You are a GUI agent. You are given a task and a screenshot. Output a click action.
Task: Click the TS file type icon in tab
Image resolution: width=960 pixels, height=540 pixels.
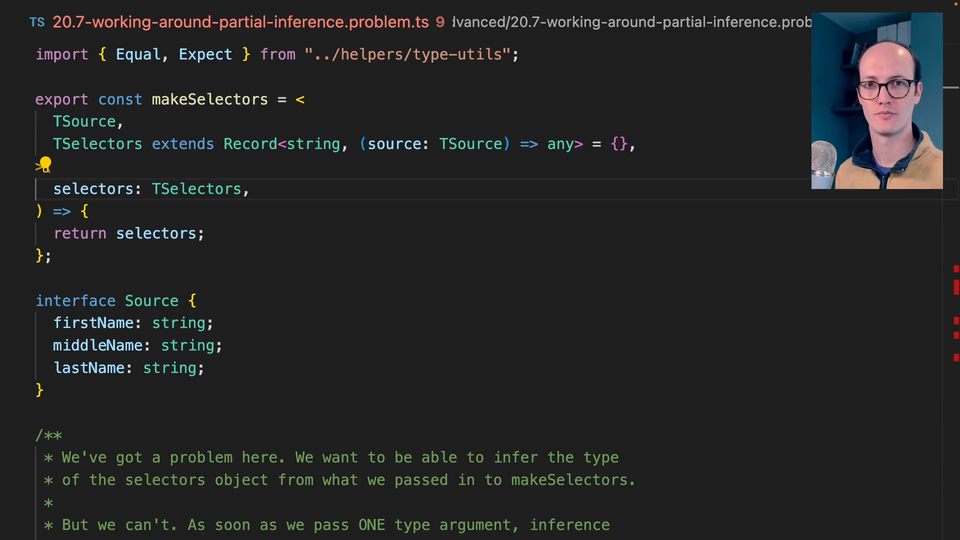tap(36, 22)
